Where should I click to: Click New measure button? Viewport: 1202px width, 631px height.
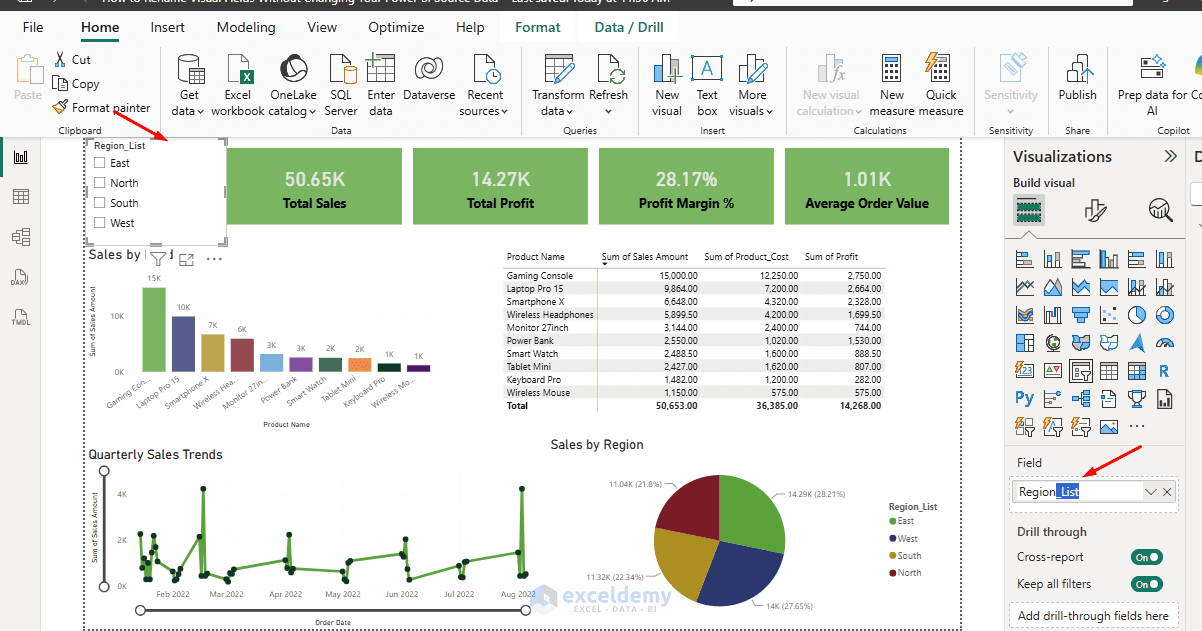[x=892, y=84]
